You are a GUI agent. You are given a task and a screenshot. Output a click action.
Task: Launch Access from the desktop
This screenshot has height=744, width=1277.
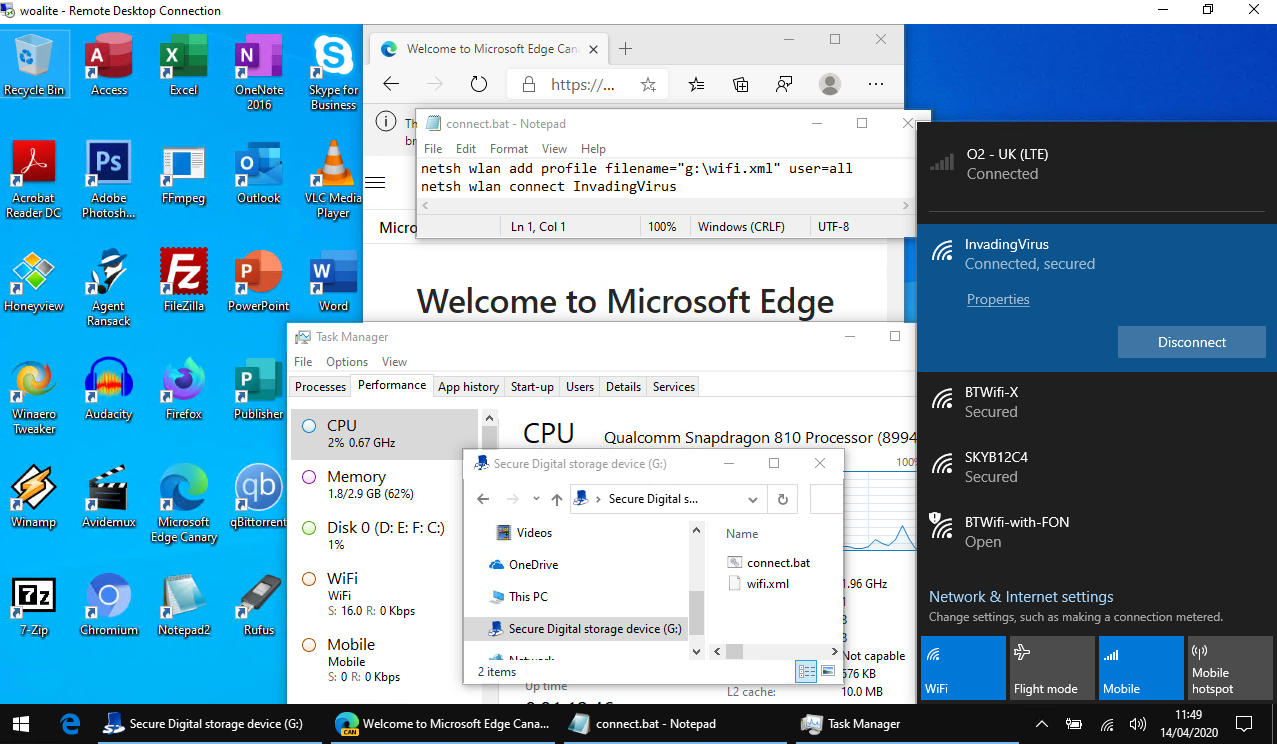pyautogui.click(x=109, y=64)
